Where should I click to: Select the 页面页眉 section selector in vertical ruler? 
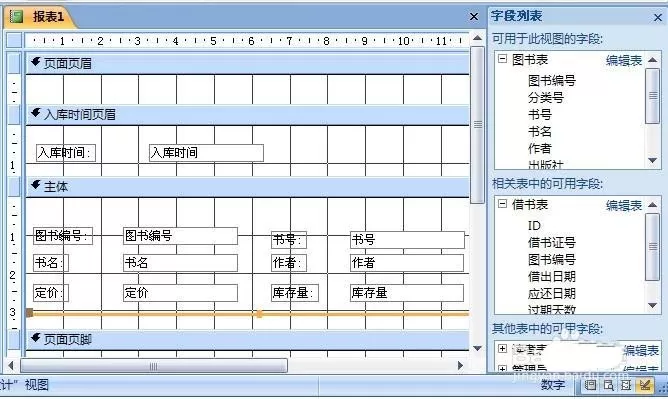coord(14,63)
